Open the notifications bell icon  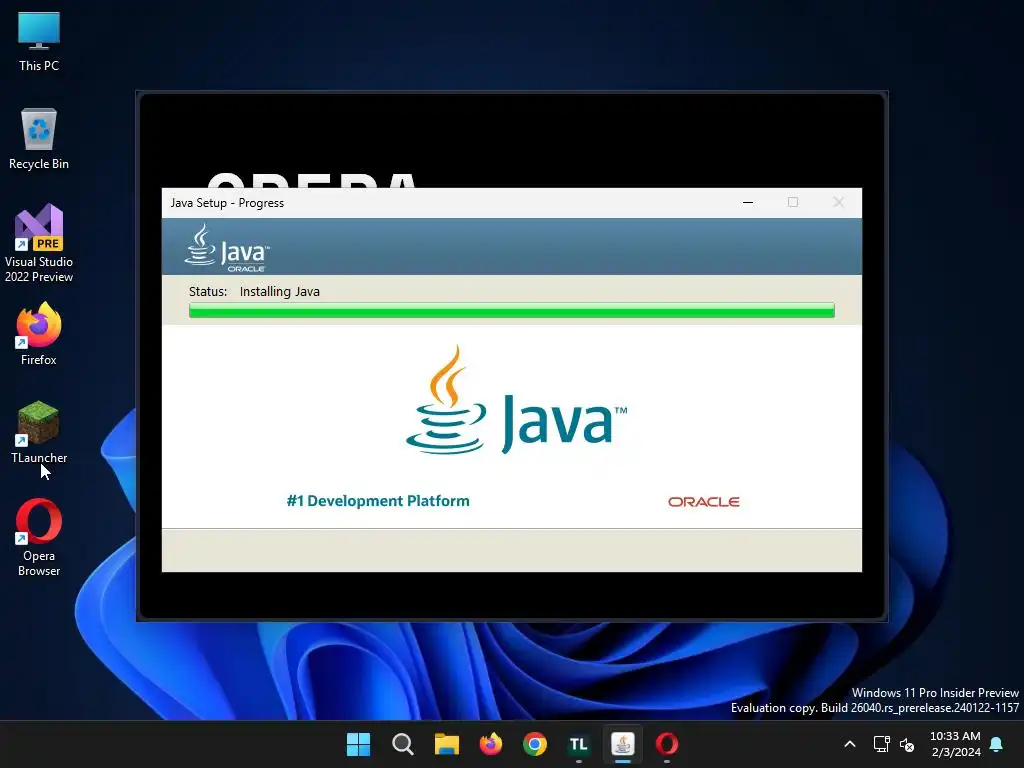[x=996, y=744]
